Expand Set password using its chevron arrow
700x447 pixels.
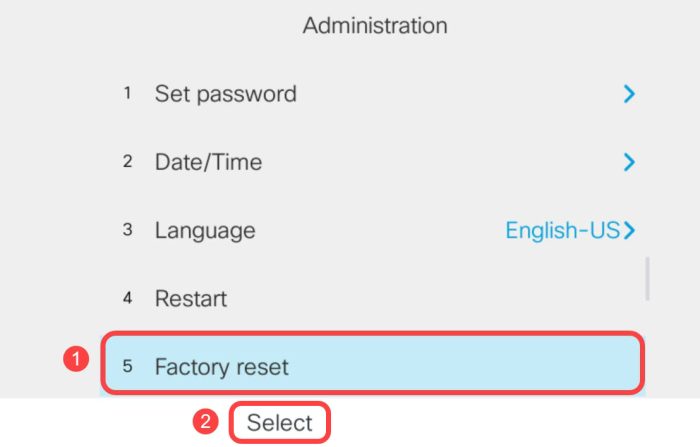(x=629, y=94)
